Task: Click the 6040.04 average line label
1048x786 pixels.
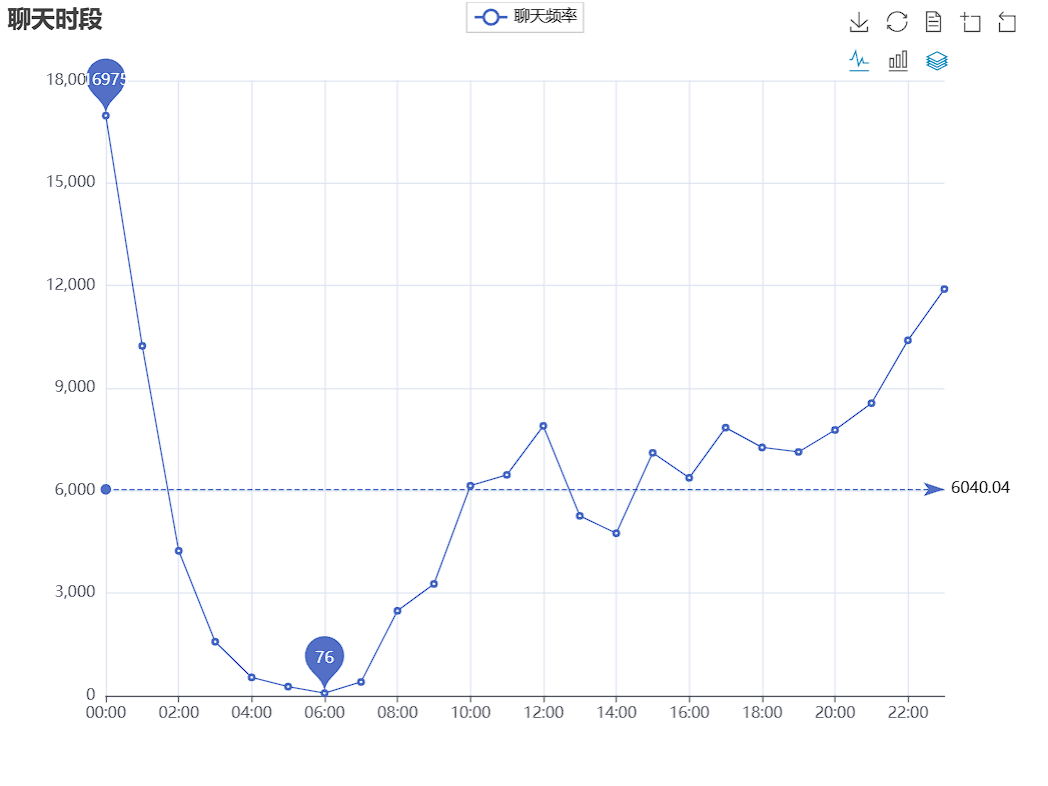Action: (x=980, y=487)
